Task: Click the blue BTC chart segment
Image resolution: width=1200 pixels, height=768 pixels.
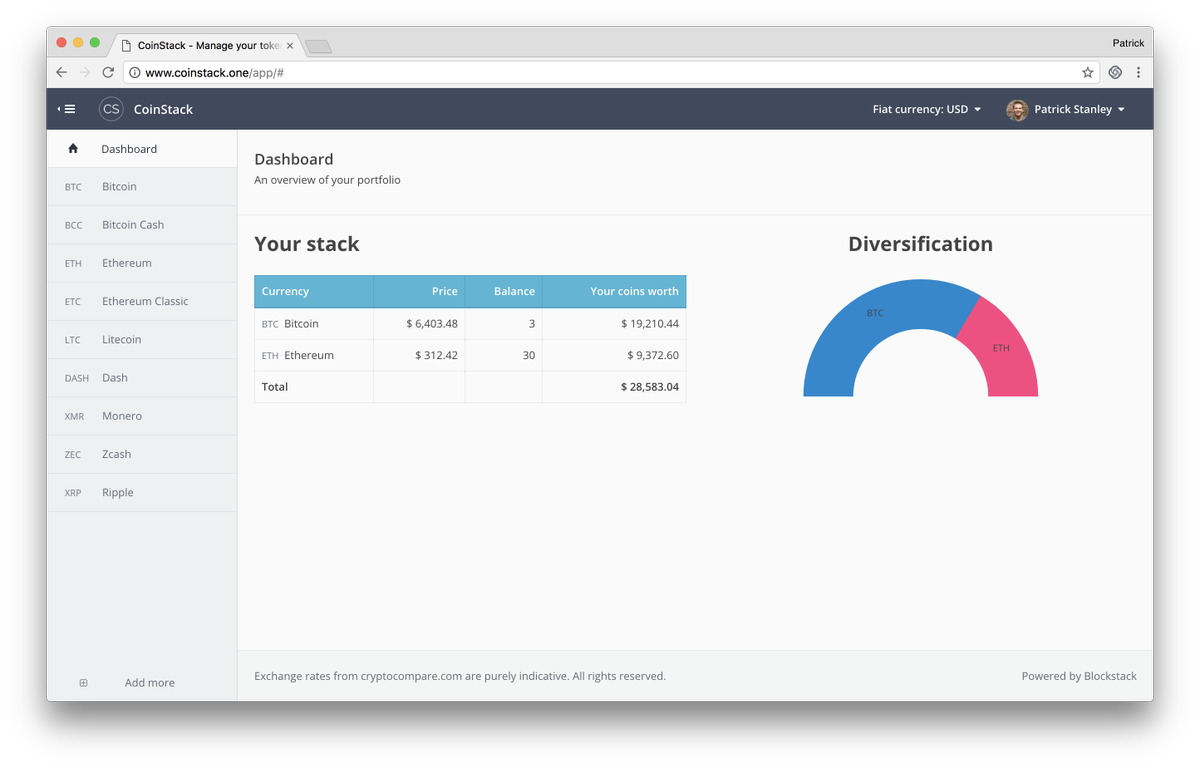Action: [875, 320]
